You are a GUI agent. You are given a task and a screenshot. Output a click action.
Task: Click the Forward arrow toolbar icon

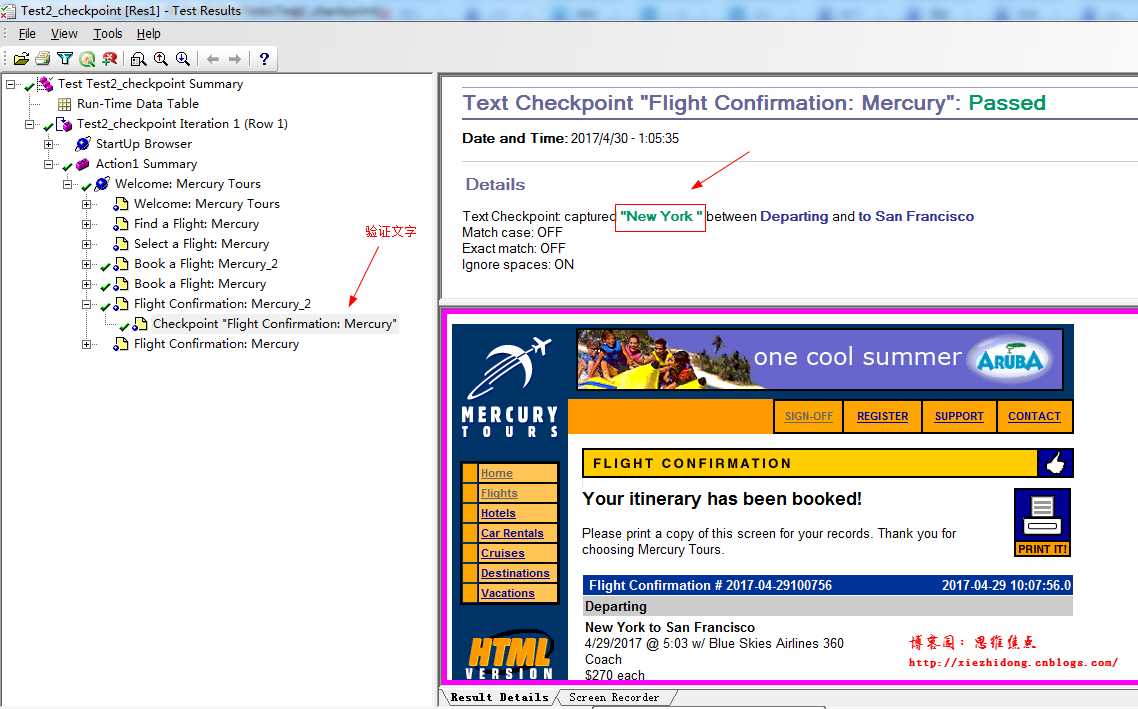click(x=234, y=59)
